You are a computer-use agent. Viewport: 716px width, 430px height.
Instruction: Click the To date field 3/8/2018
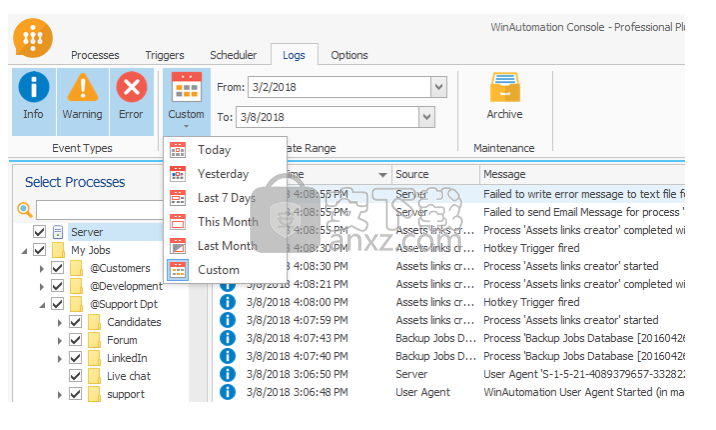[327, 117]
